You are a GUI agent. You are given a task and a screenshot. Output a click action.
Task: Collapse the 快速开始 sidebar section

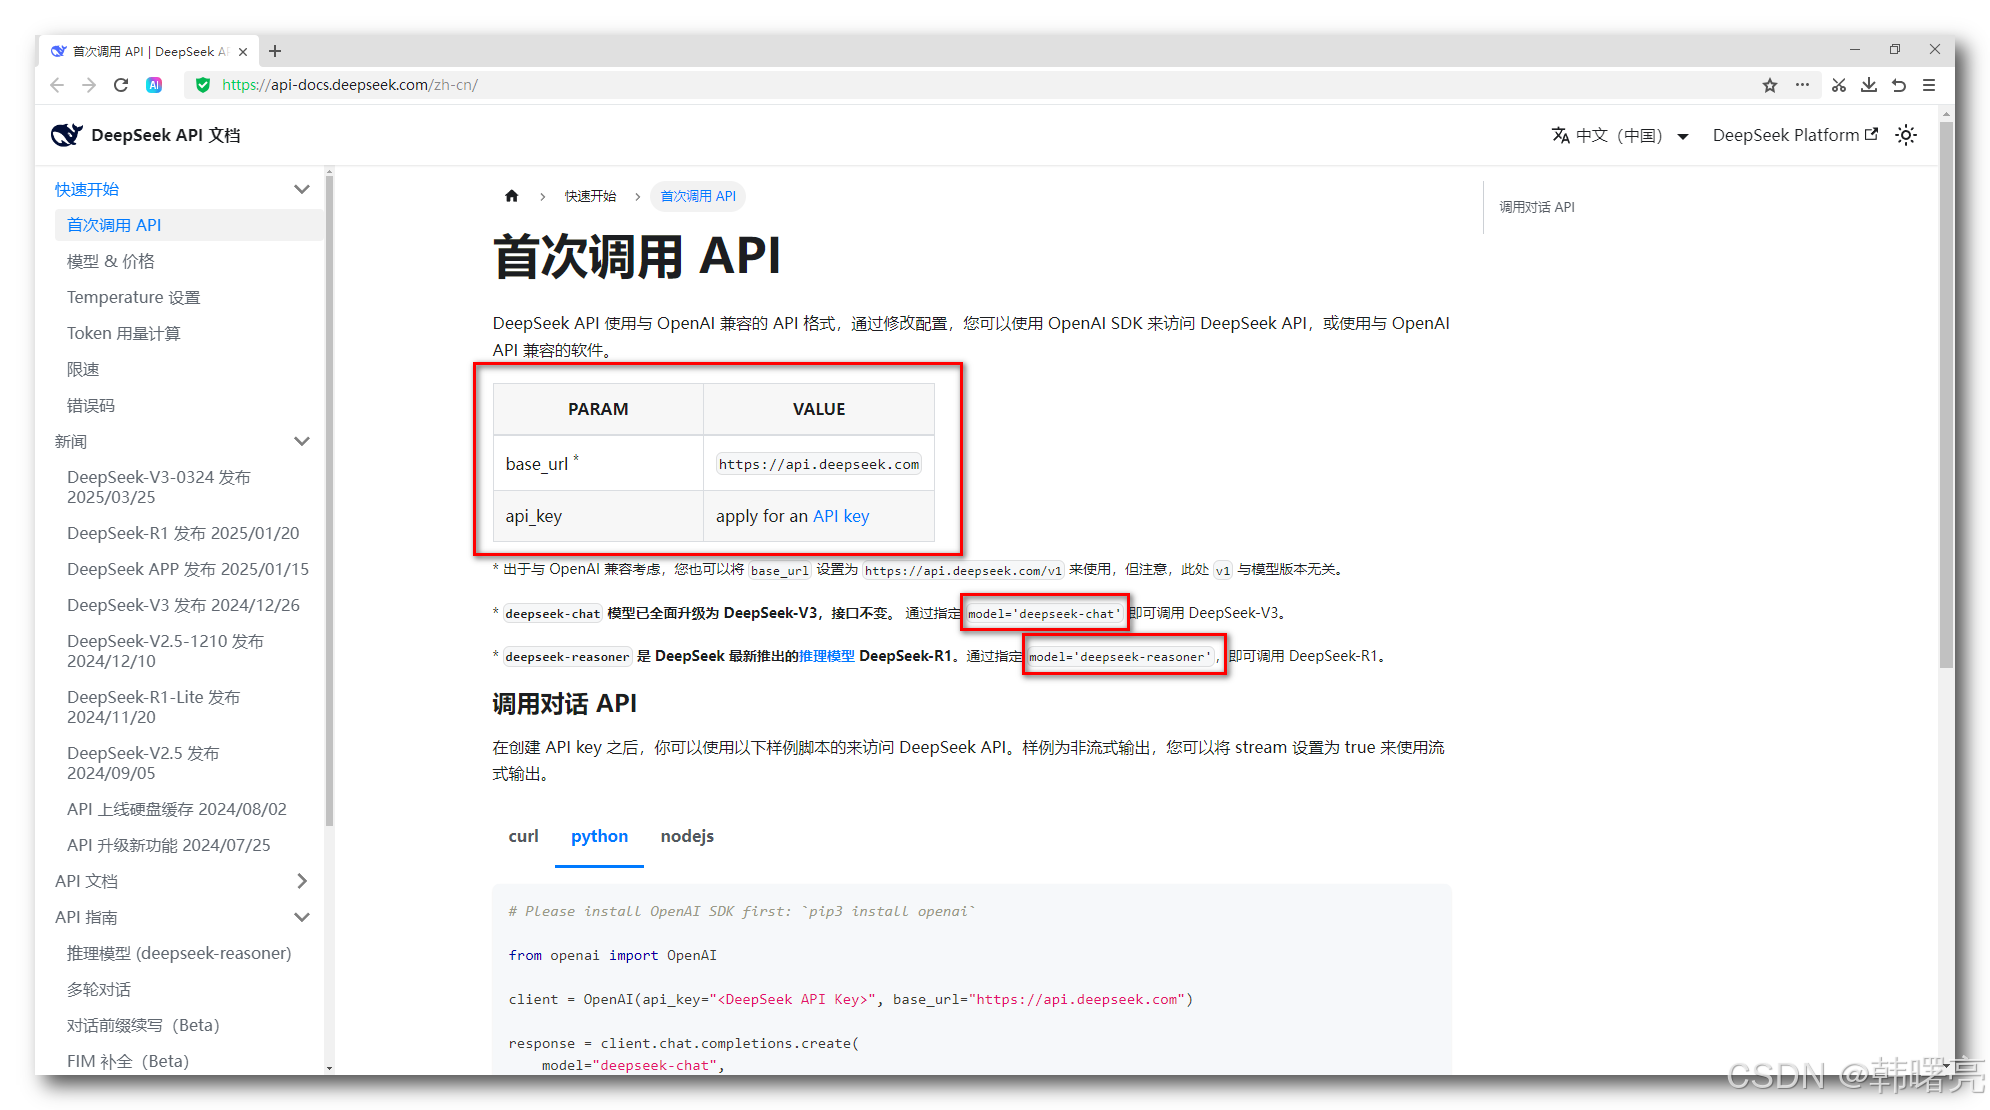[301, 189]
